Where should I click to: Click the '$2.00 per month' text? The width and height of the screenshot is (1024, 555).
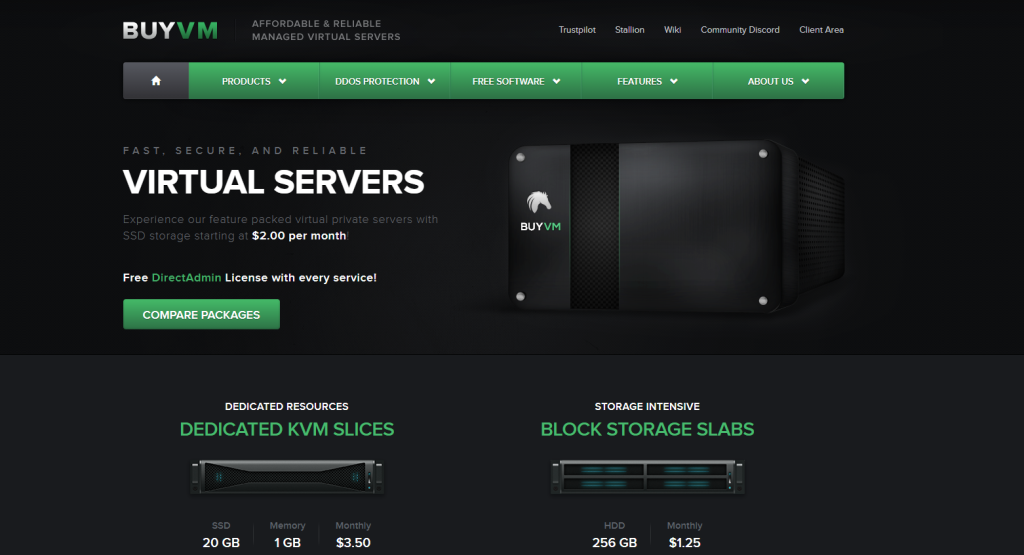click(299, 236)
